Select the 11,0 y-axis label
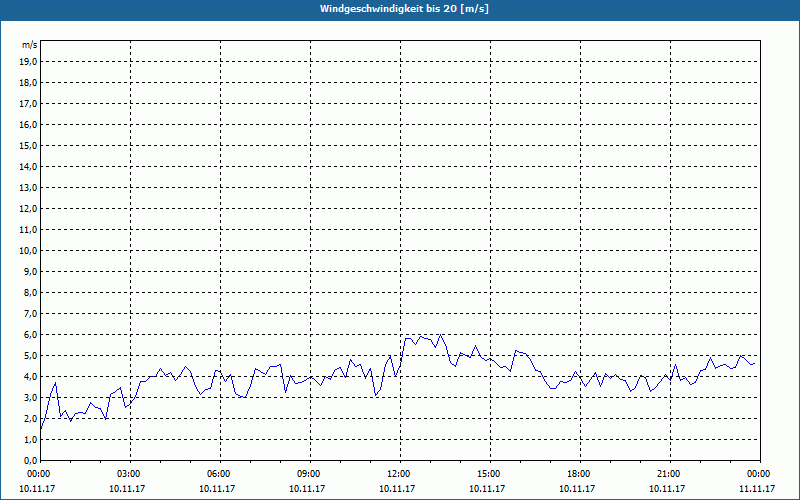 pos(29,230)
